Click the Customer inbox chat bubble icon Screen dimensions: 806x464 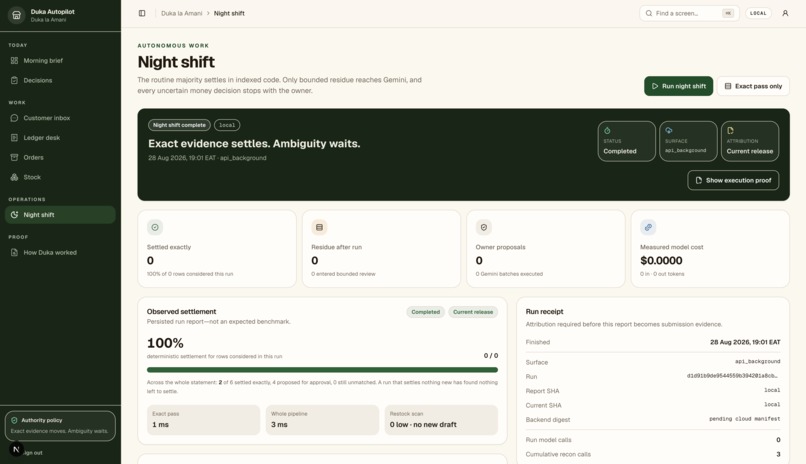coord(14,118)
